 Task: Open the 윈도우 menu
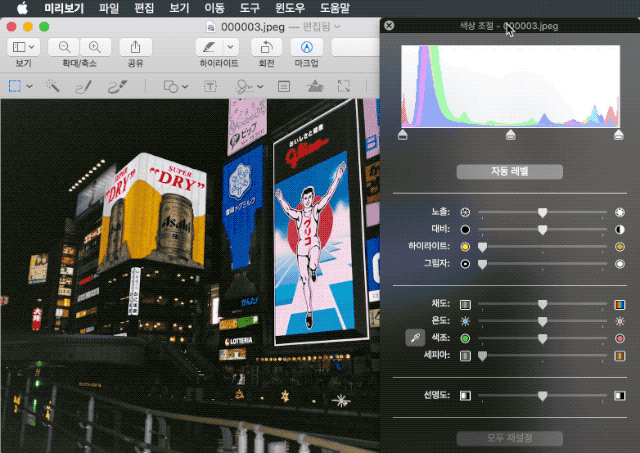[290, 8]
